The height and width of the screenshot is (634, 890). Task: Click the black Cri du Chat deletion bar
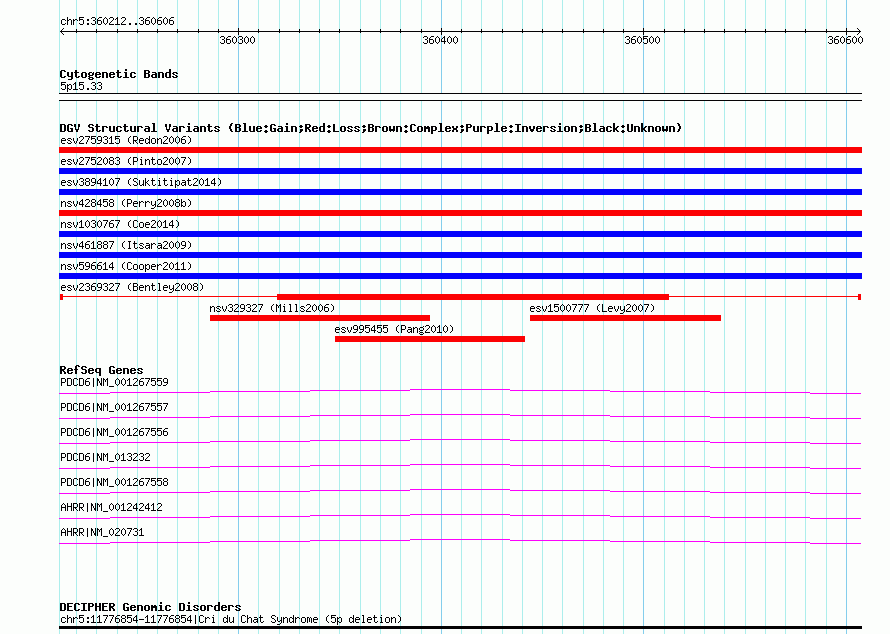click(x=460, y=628)
